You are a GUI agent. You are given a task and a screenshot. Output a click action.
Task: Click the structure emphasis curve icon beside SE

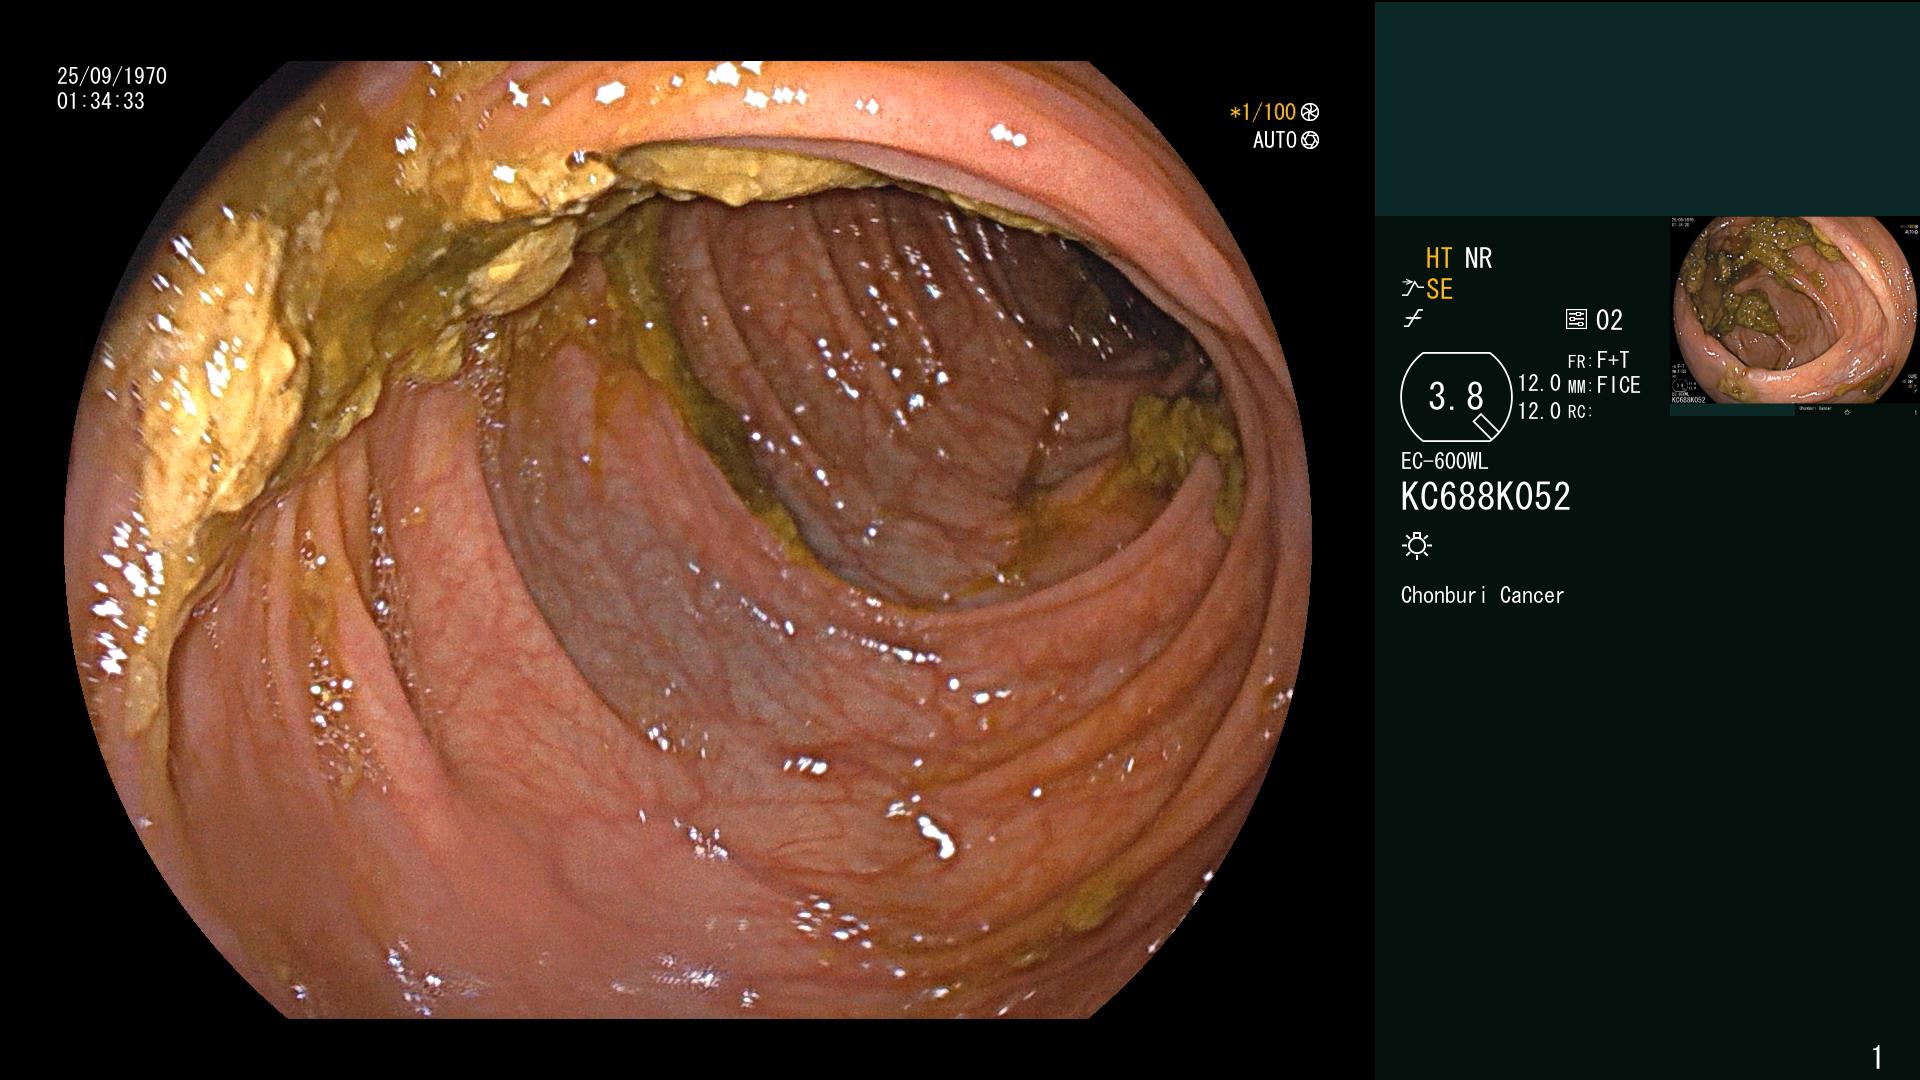(1412, 289)
